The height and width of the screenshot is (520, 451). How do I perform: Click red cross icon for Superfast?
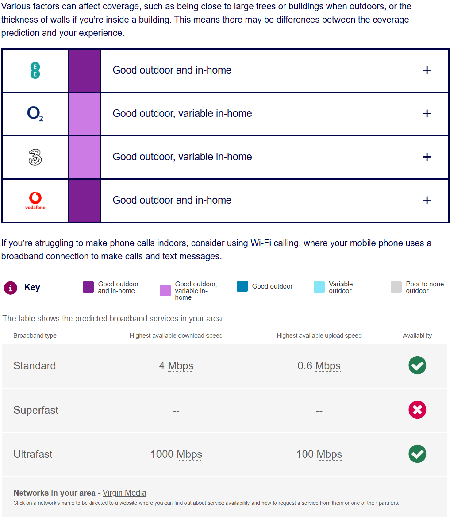click(417, 410)
